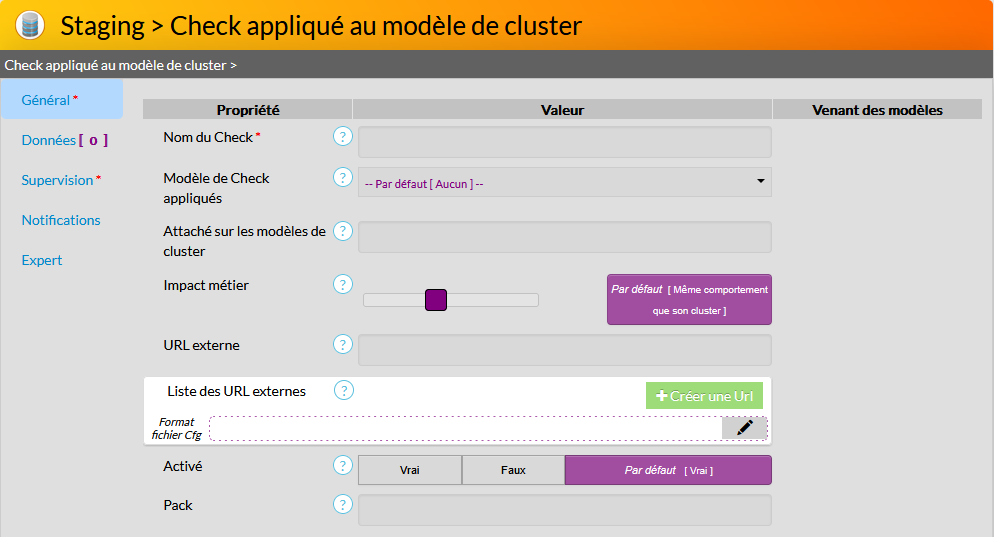The height and width of the screenshot is (537, 994).
Task: Select Par défaut [Vrai] for Activé
Action: tap(668, 470)
